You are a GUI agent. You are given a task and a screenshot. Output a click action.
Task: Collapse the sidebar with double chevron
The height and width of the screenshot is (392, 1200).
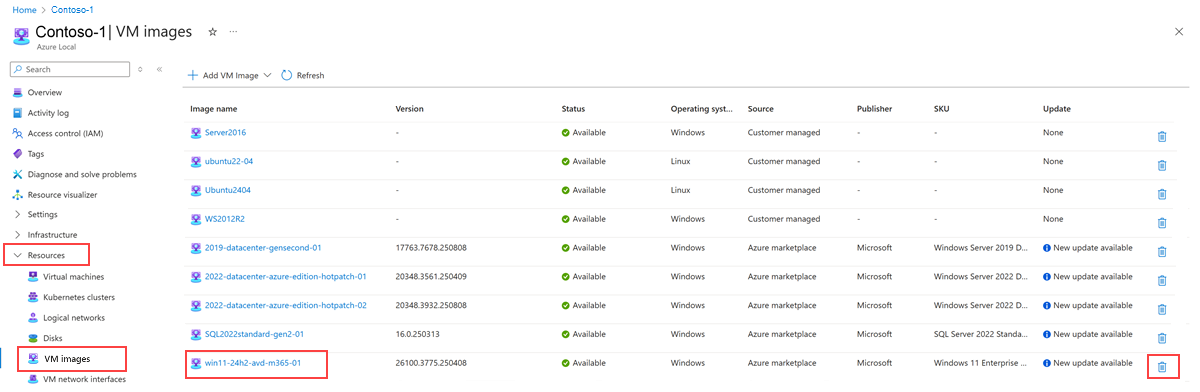(x=159, y=69)
